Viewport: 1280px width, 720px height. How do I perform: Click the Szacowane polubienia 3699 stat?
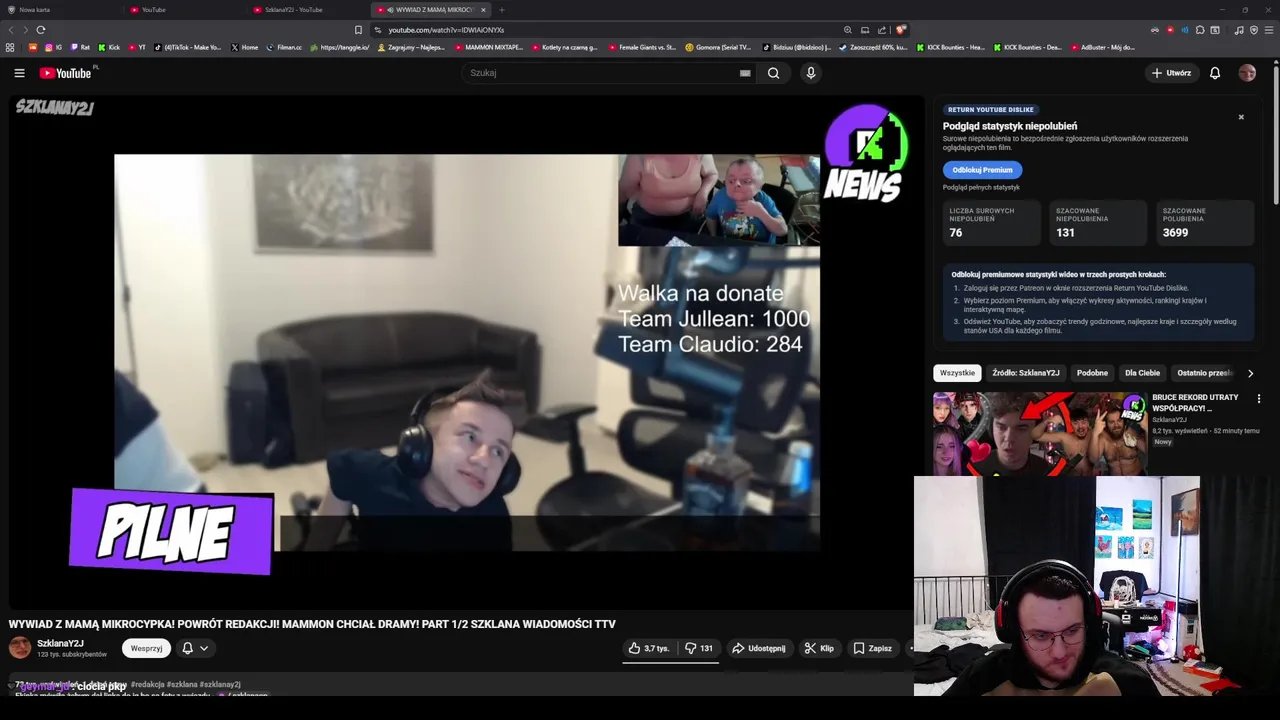(1205, 223)
